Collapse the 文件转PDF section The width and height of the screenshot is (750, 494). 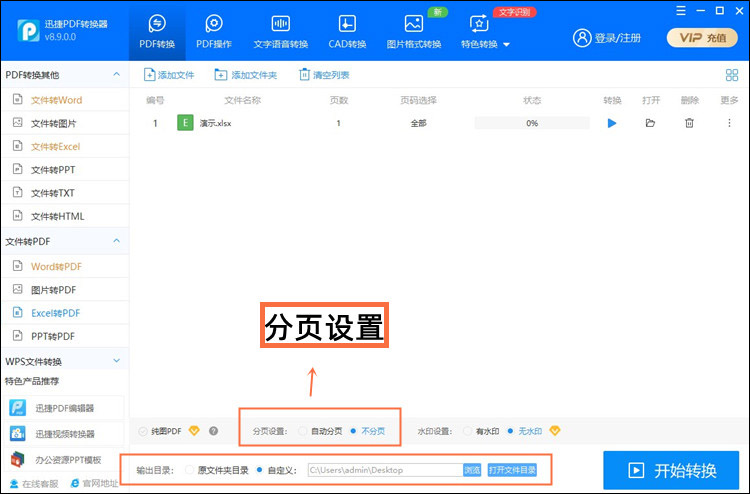tap(116, 241)
